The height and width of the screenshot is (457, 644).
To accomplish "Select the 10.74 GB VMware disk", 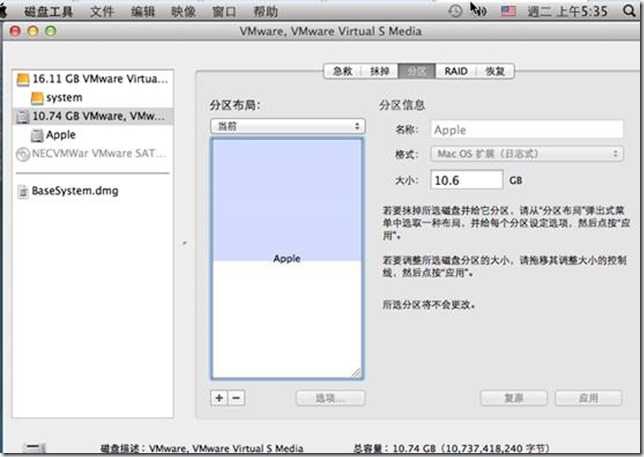I will tap(93, 116).
